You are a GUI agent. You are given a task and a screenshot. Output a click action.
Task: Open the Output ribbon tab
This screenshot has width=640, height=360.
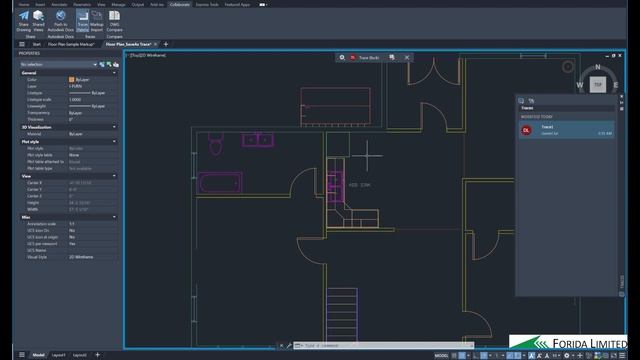(138, 4)
